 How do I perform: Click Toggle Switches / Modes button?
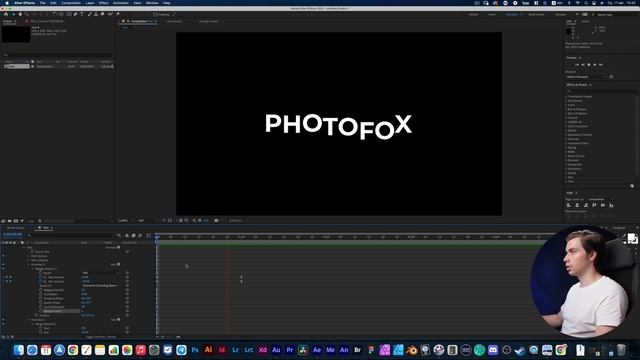click(x=100, y=337)
